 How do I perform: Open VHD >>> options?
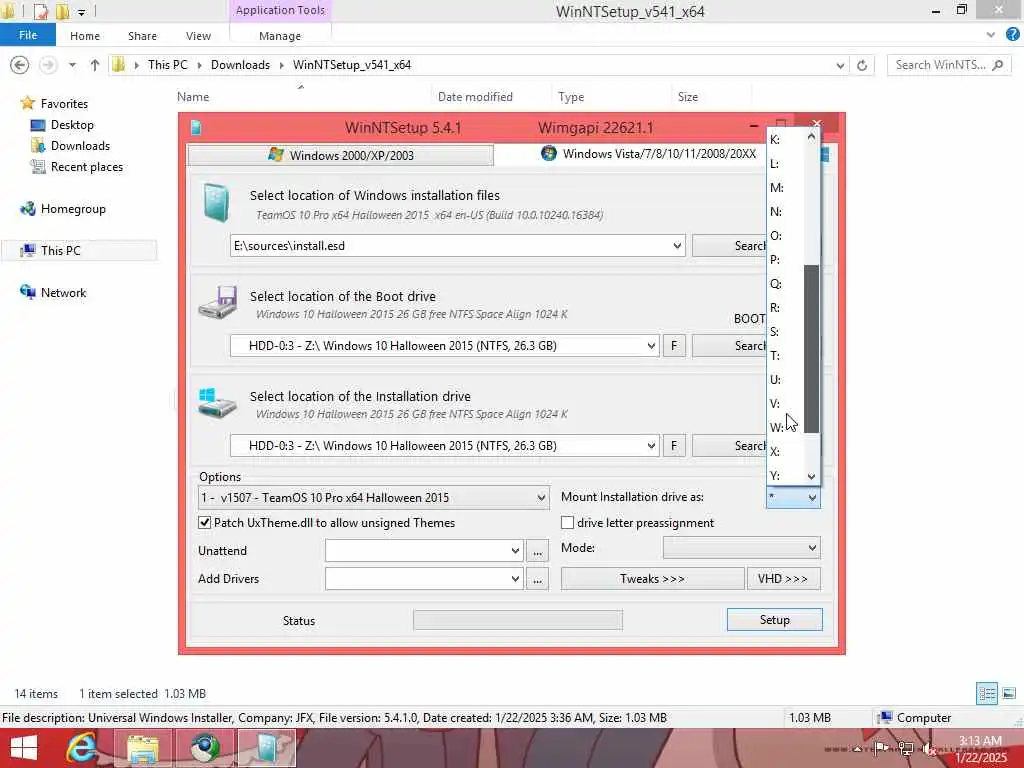click(783, 579)
